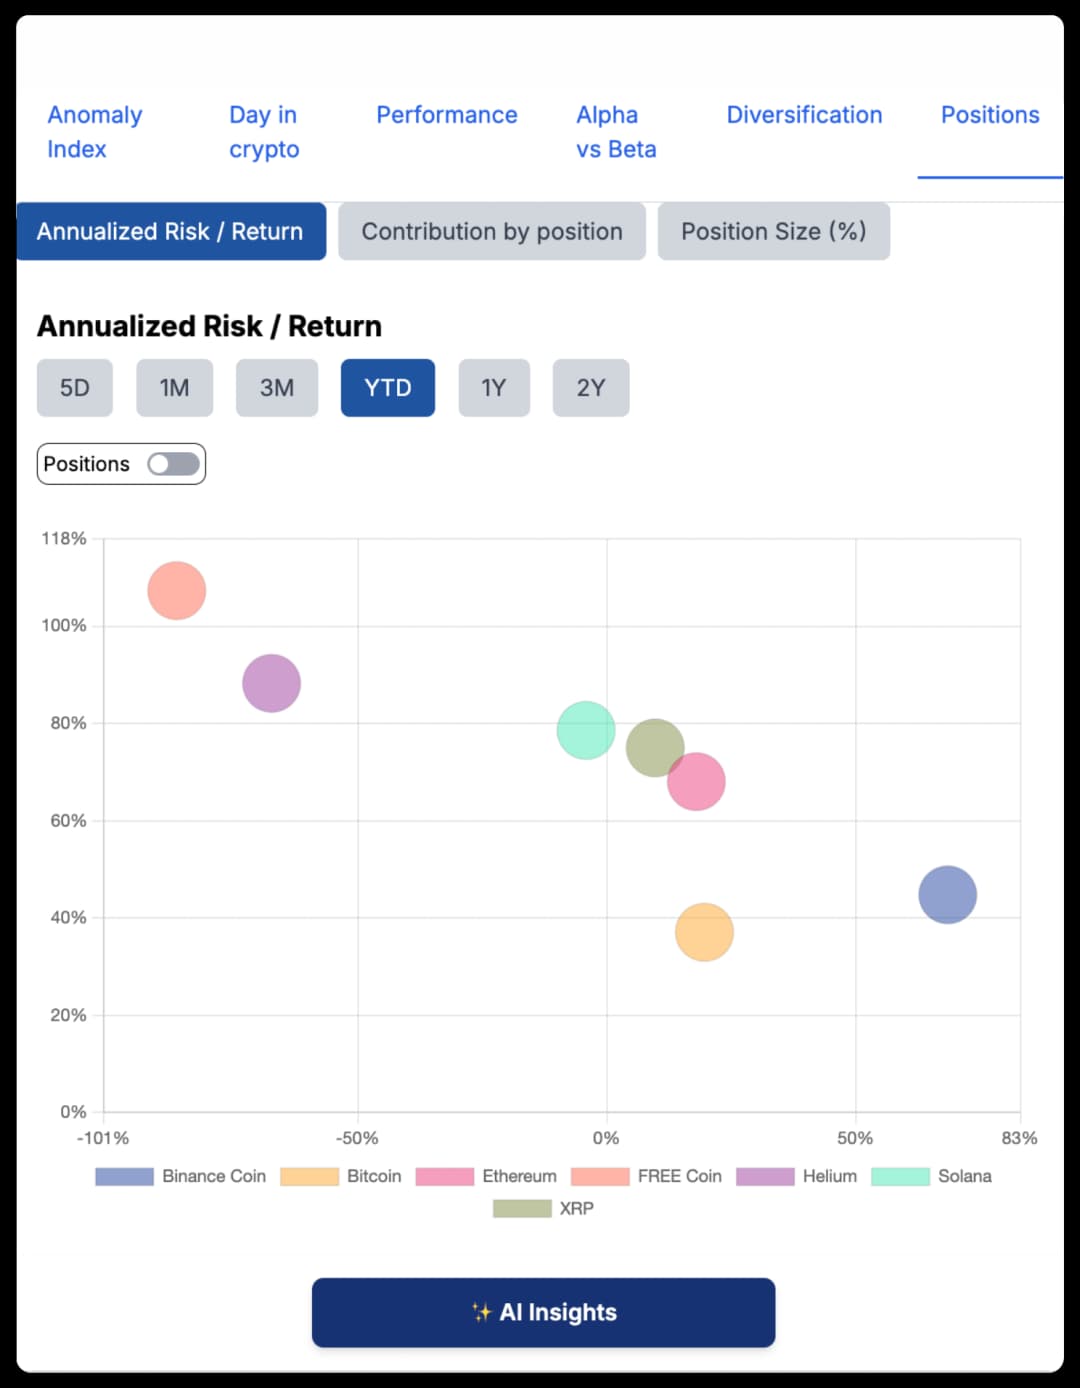The height and width of the screenshot is (1388, 1080).
Task: Click the FREE Coin bubble on chart
Action: pyautogui.click(x=177, y=591)
